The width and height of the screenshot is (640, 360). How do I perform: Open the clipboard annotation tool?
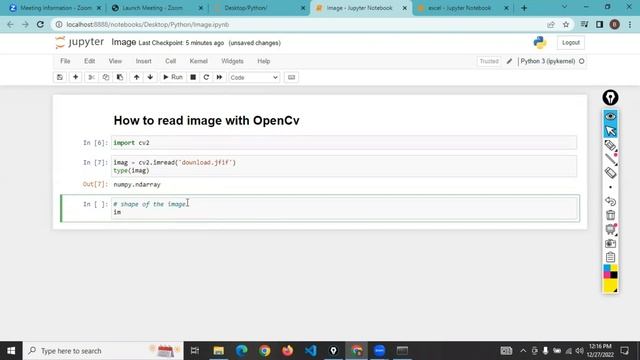point(610,257)
